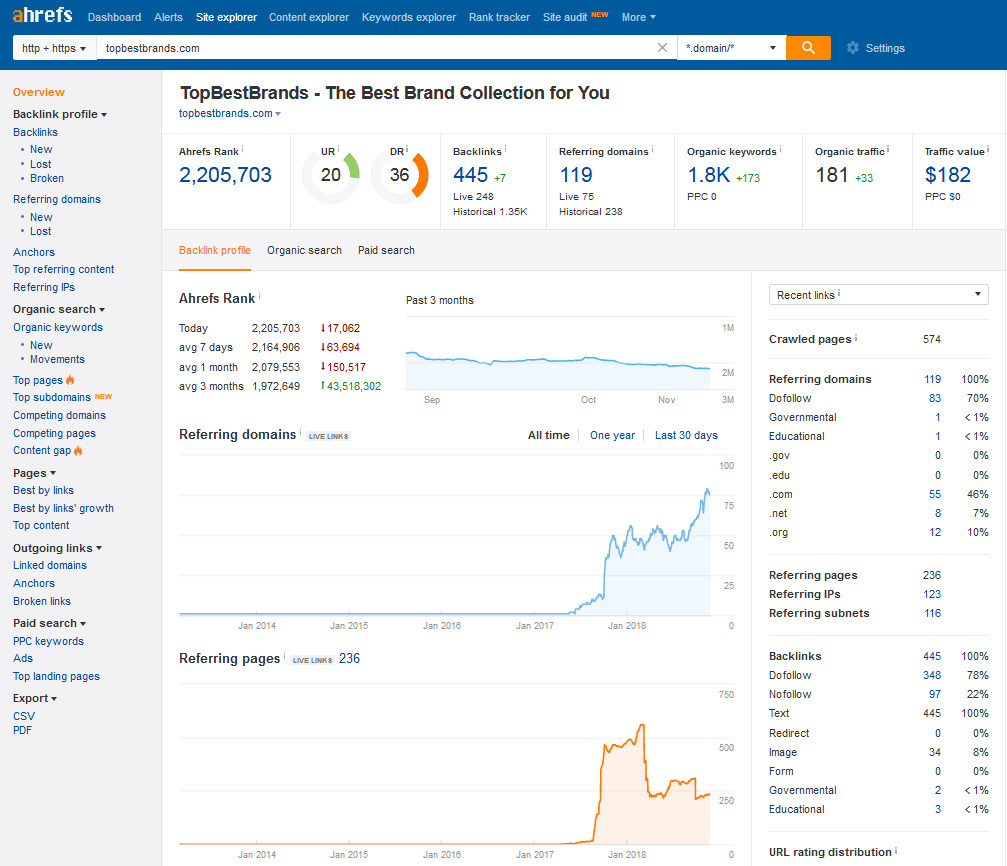Export the report as PDF
This screenshot has height=866, width=1007.
coord(22,730)
